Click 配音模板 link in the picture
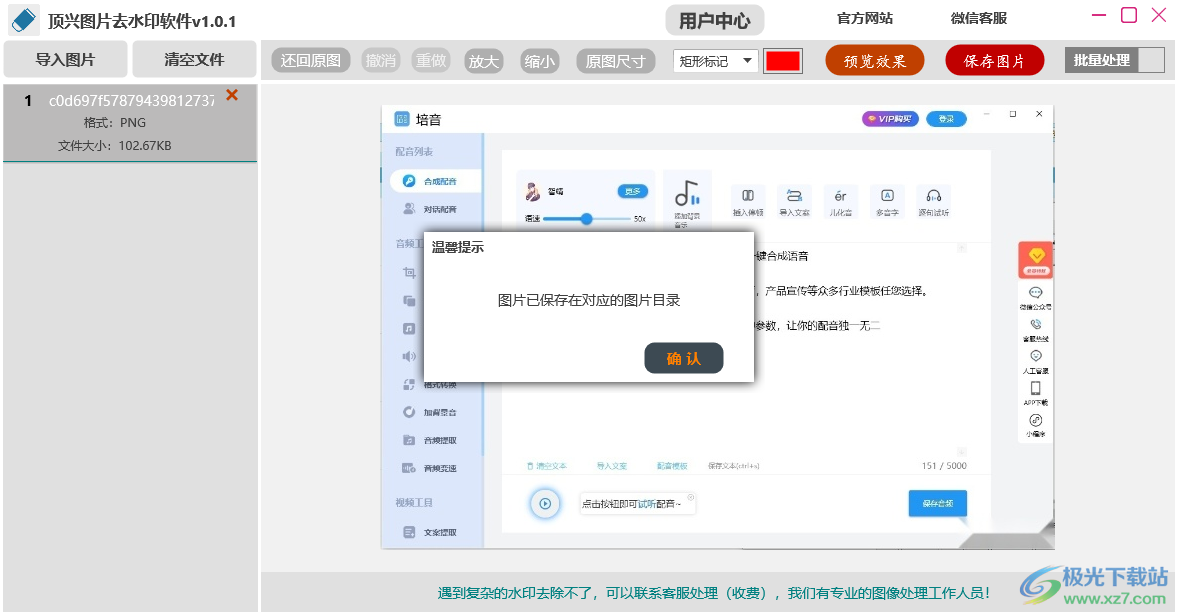 [672, 466]
